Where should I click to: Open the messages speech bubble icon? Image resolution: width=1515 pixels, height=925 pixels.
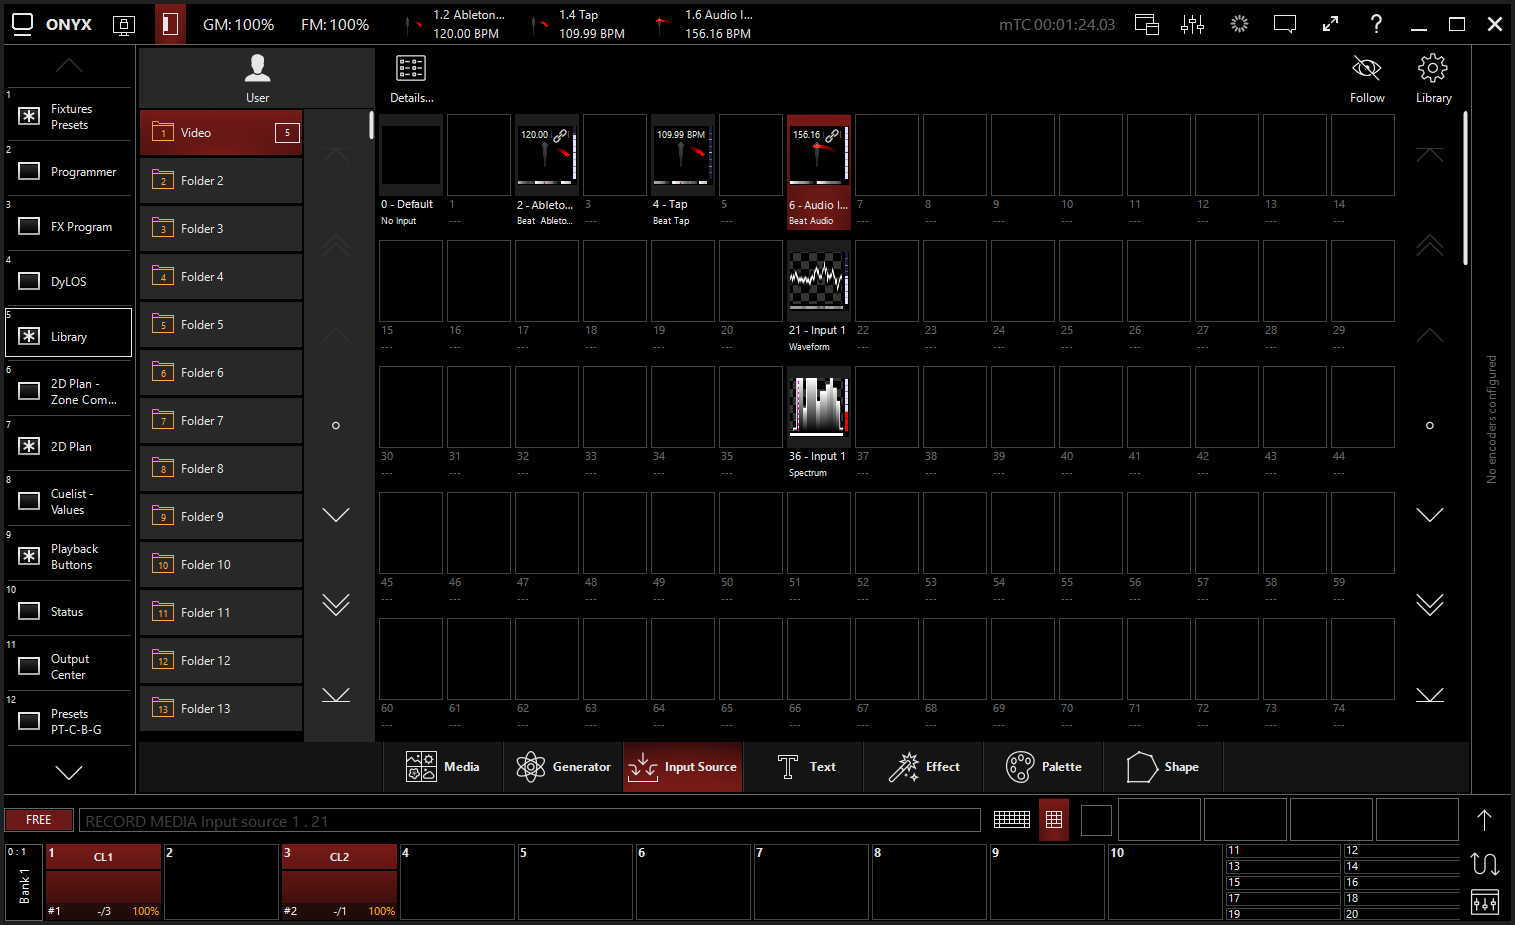[1285, 24]
